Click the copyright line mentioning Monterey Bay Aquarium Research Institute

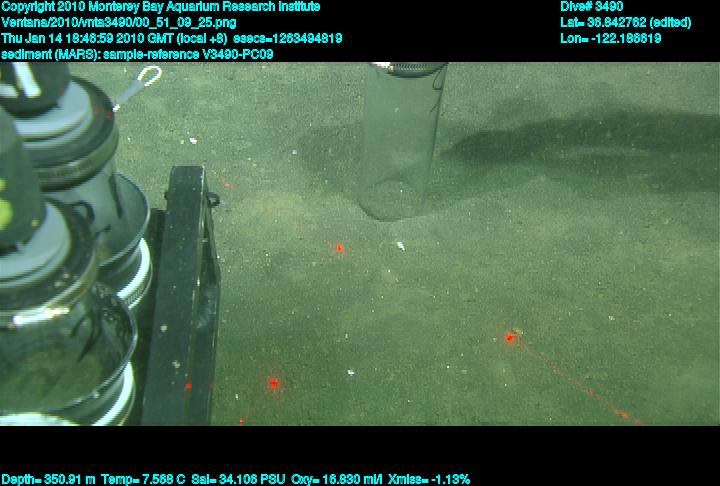pos(161,7)
